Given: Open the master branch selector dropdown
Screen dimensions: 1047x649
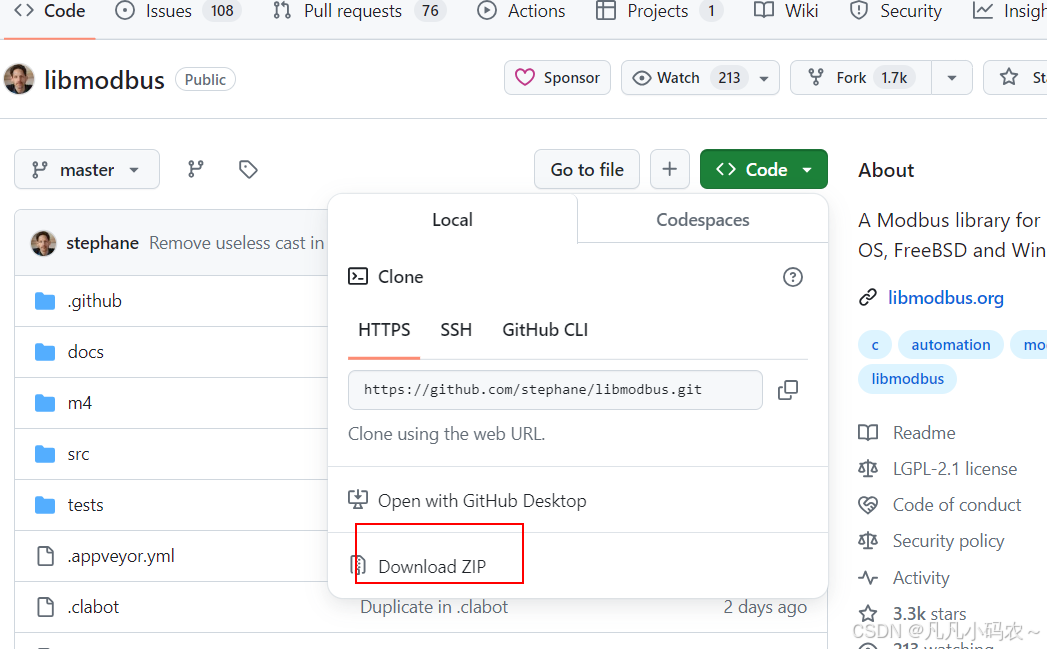Looking at the screenshot, I should point(87,170).
